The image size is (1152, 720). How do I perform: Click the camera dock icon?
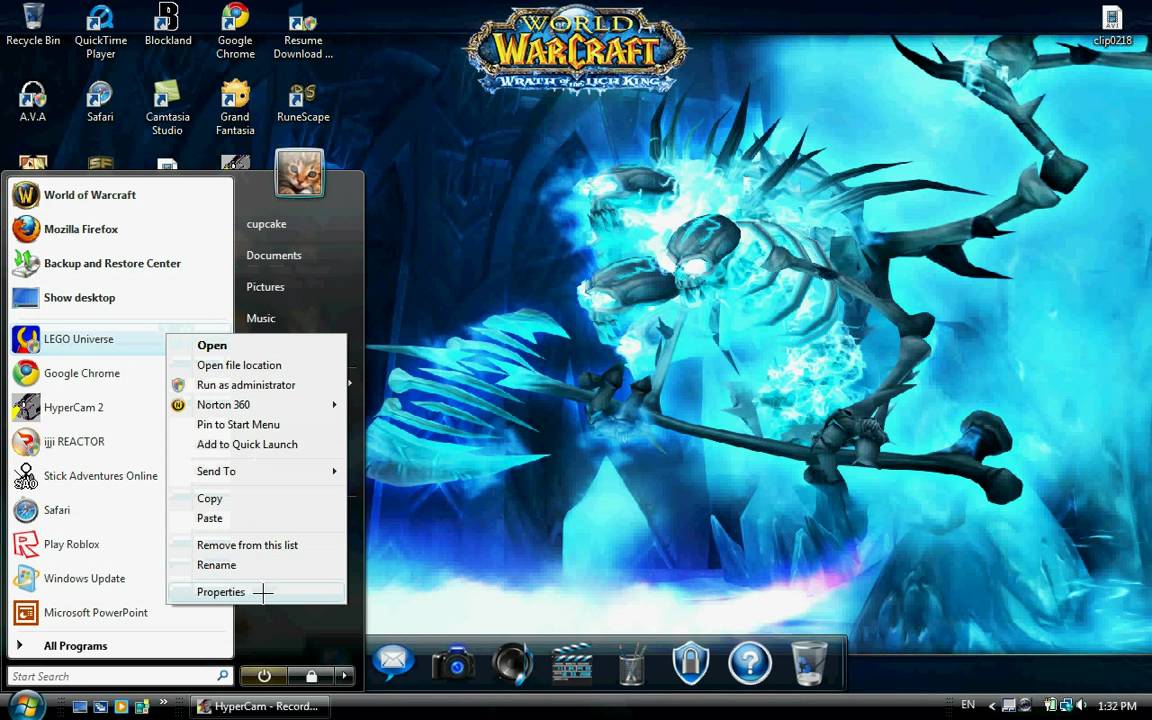453,663
